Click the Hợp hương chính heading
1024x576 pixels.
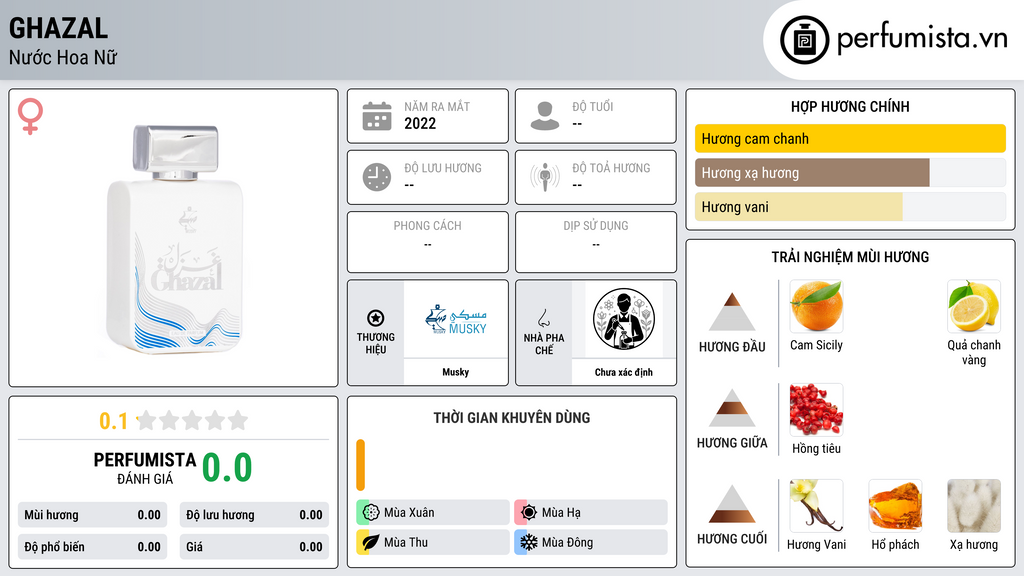click(x=850, y=106)
